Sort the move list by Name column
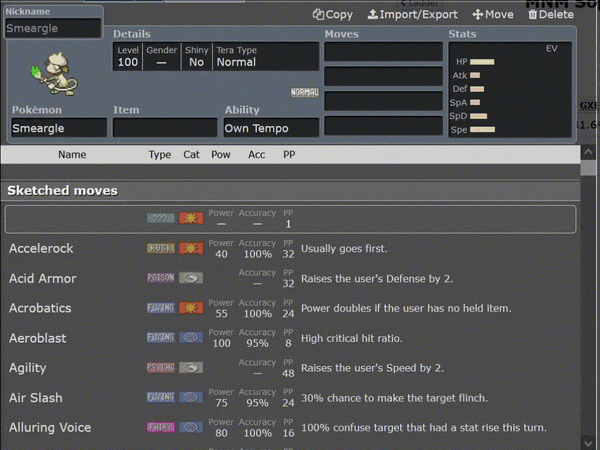 pyautogui.click(x=72, y=155)
